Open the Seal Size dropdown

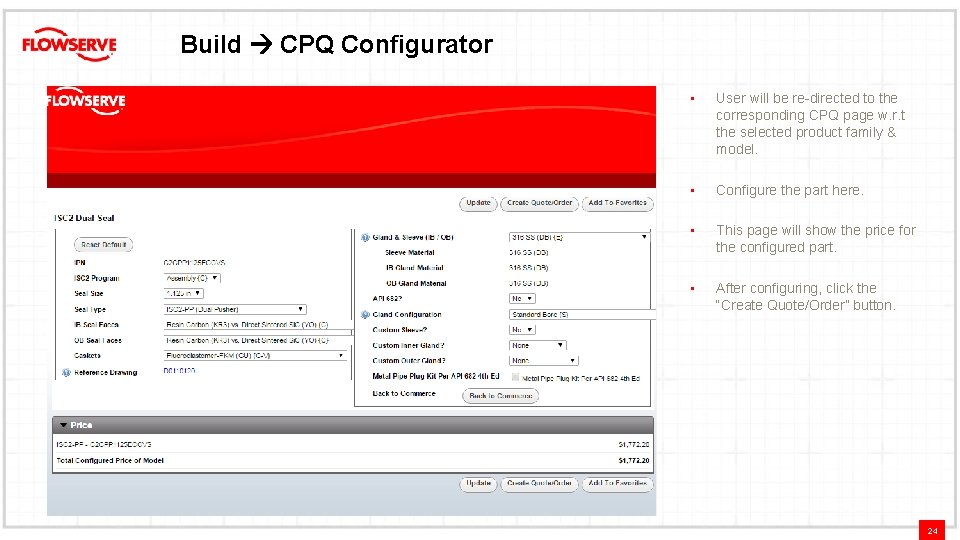(184, 294)
